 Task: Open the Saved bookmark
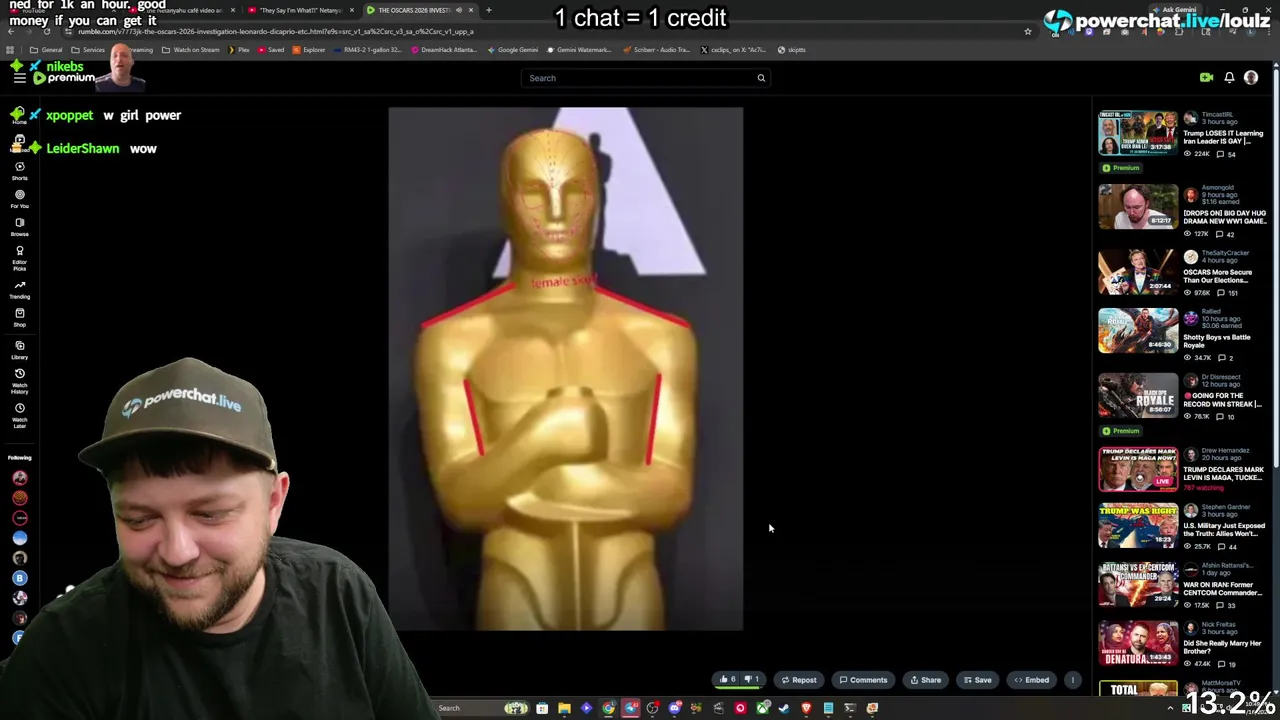271,50
